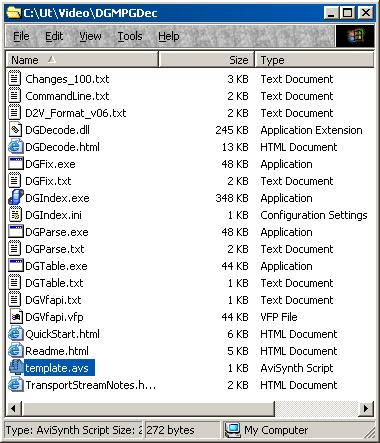
Task: Select the DGDecode.html file name
Action: click(62, 147)
